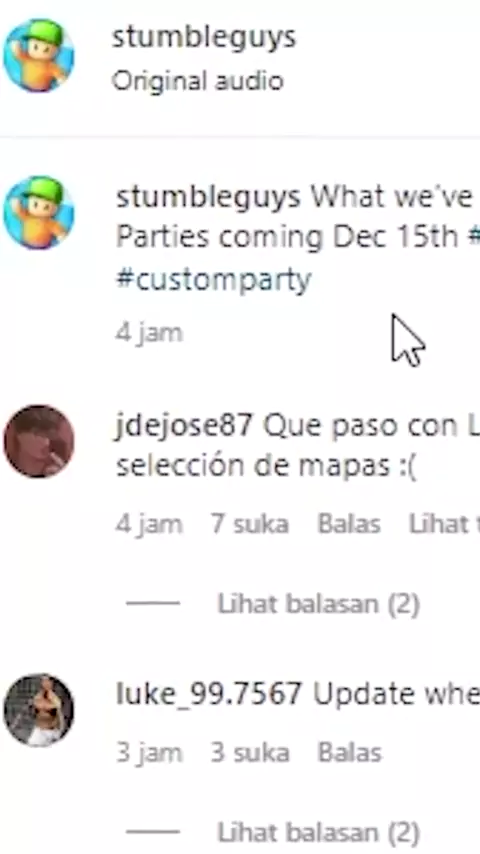Open stumbleguys username in the header
The height and width of the screenshot is (854, 480).
204,38
